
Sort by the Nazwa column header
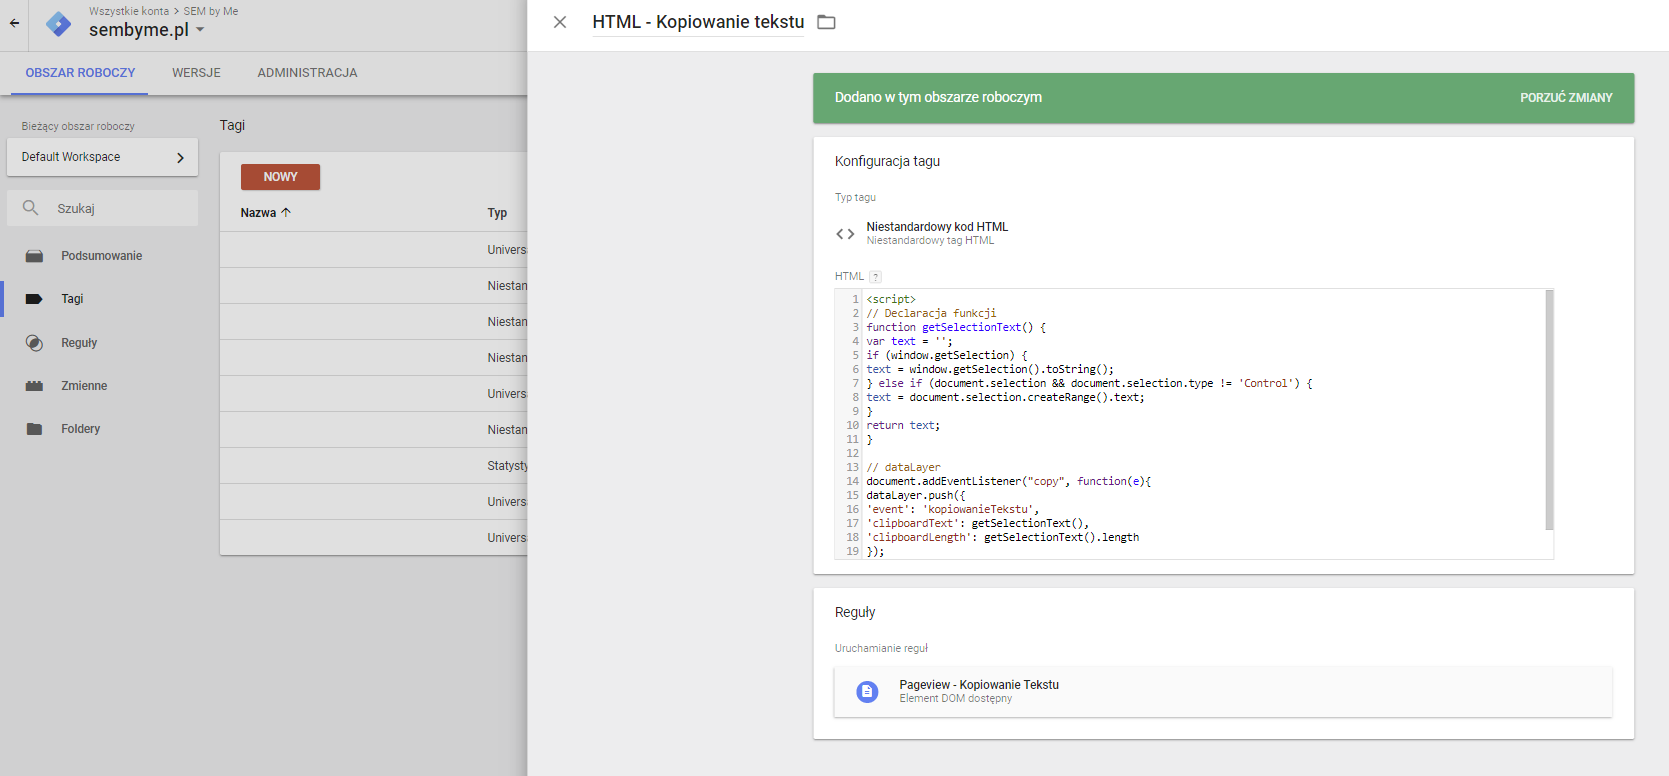click(258, 213)
